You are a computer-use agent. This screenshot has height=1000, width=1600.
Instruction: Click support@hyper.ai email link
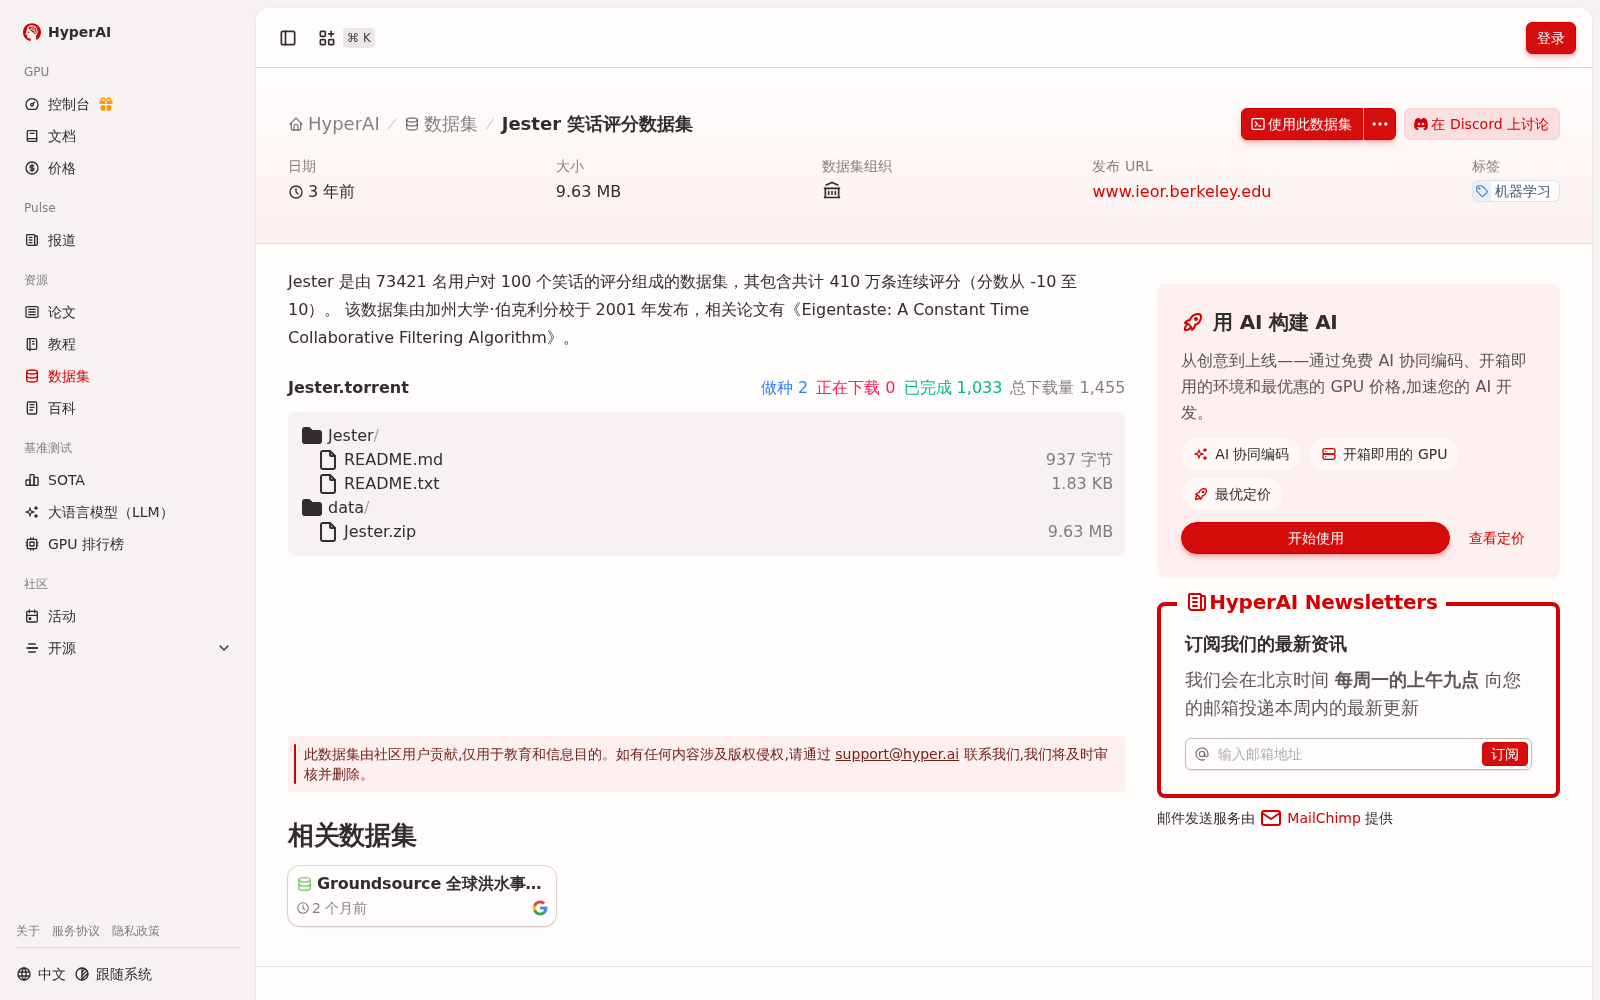click(897, 754)
